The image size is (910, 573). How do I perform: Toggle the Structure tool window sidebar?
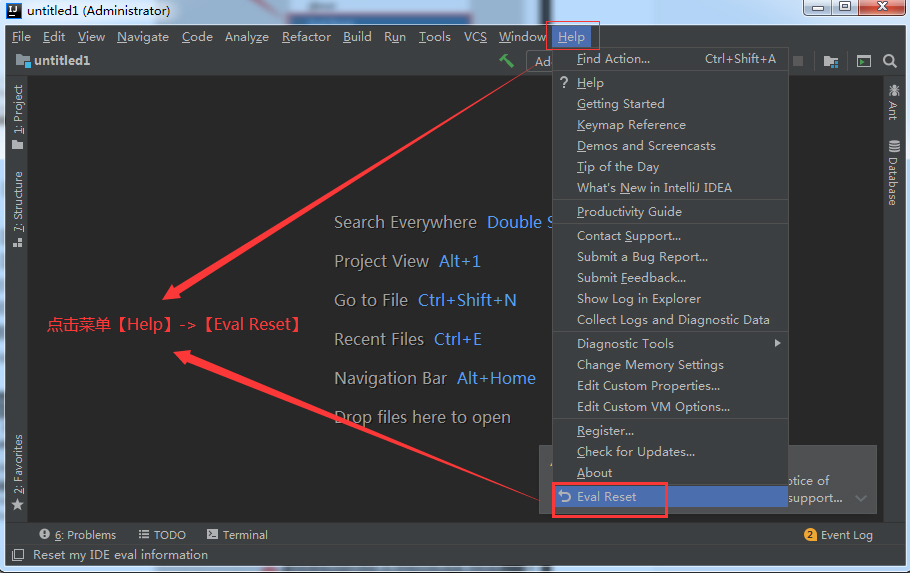[18, 209]
